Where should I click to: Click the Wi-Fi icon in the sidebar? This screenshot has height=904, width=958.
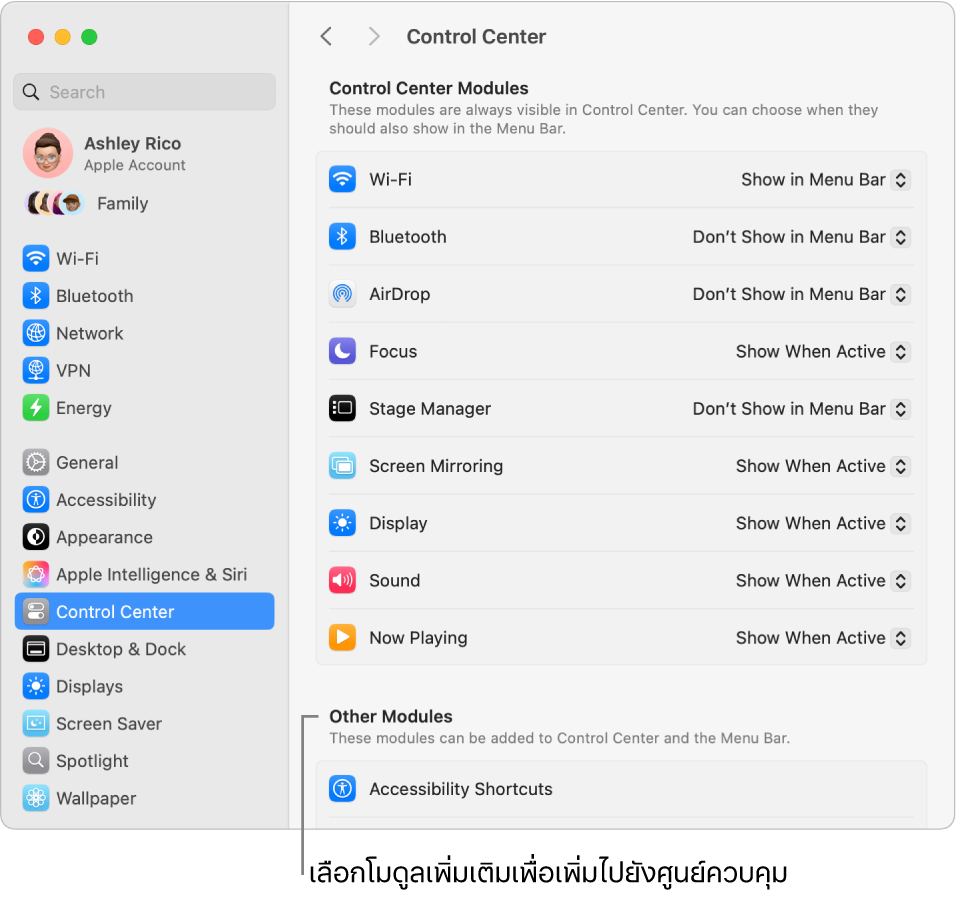click(x=36, y=258)
